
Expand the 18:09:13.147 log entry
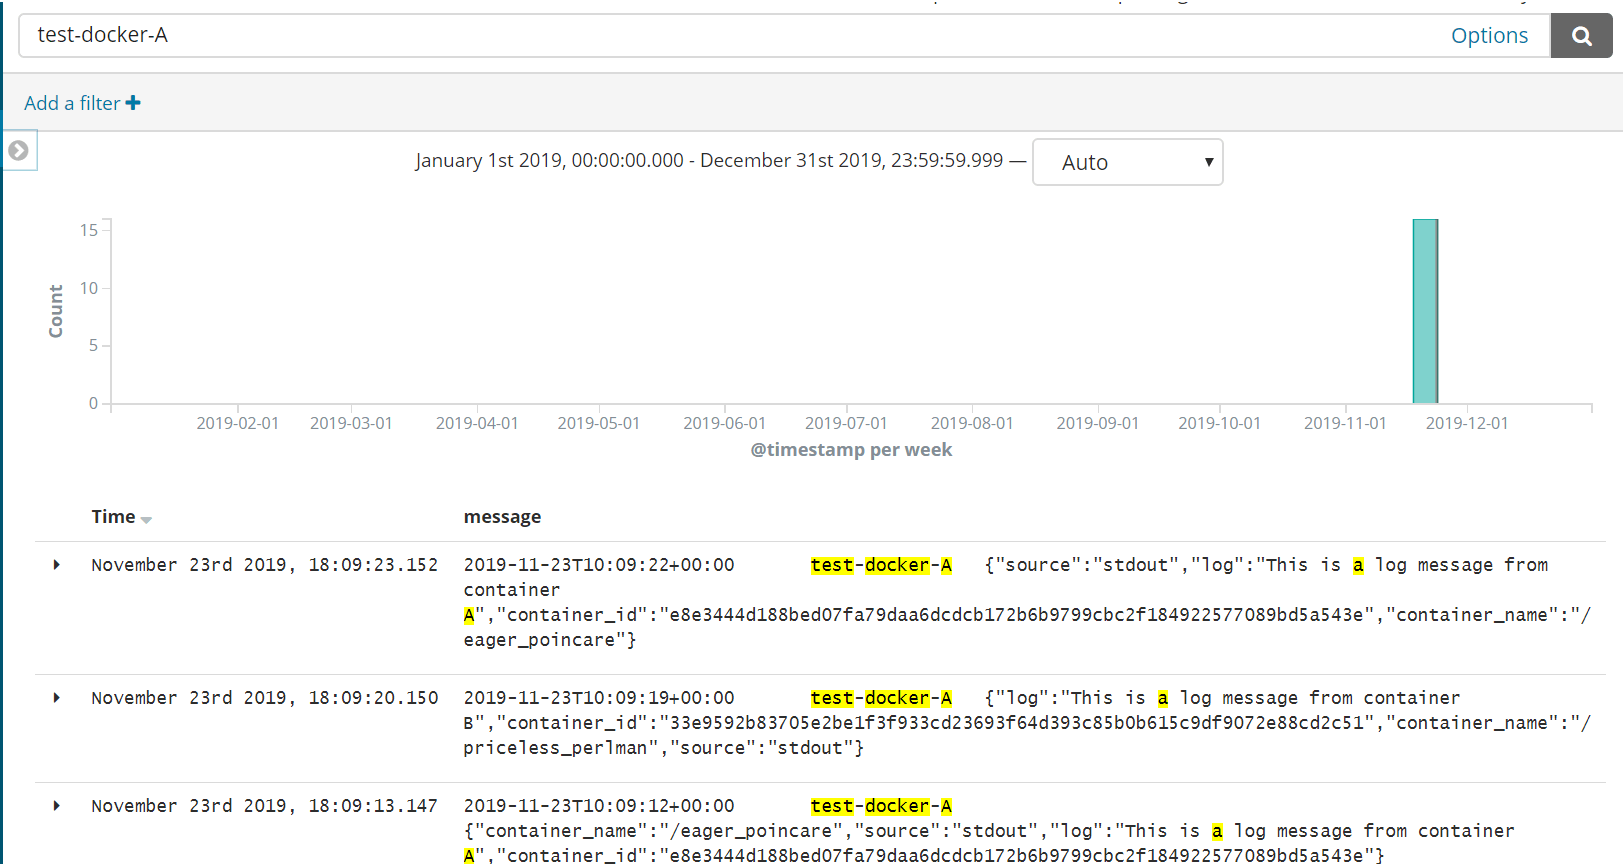pos(57,806)
